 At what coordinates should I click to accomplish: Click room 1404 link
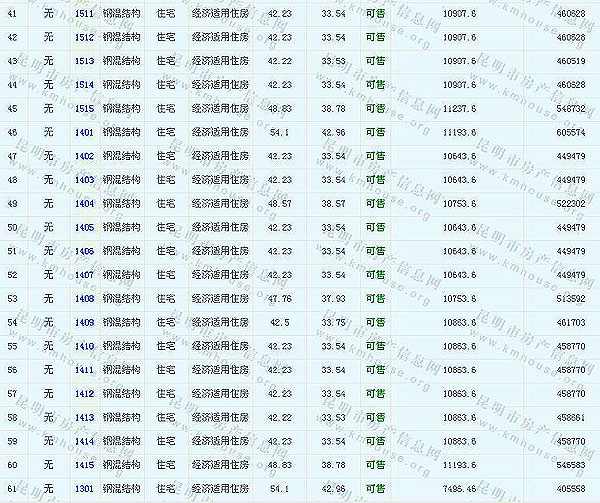click(84, 203)
